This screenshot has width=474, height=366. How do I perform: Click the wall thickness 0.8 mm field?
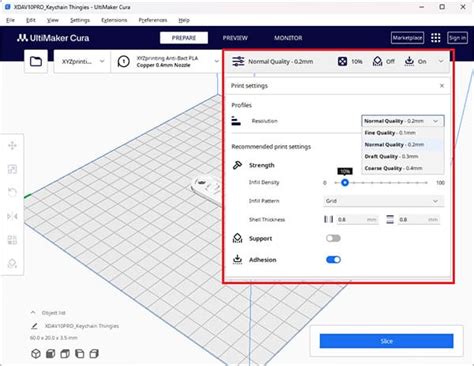[357, 219]
